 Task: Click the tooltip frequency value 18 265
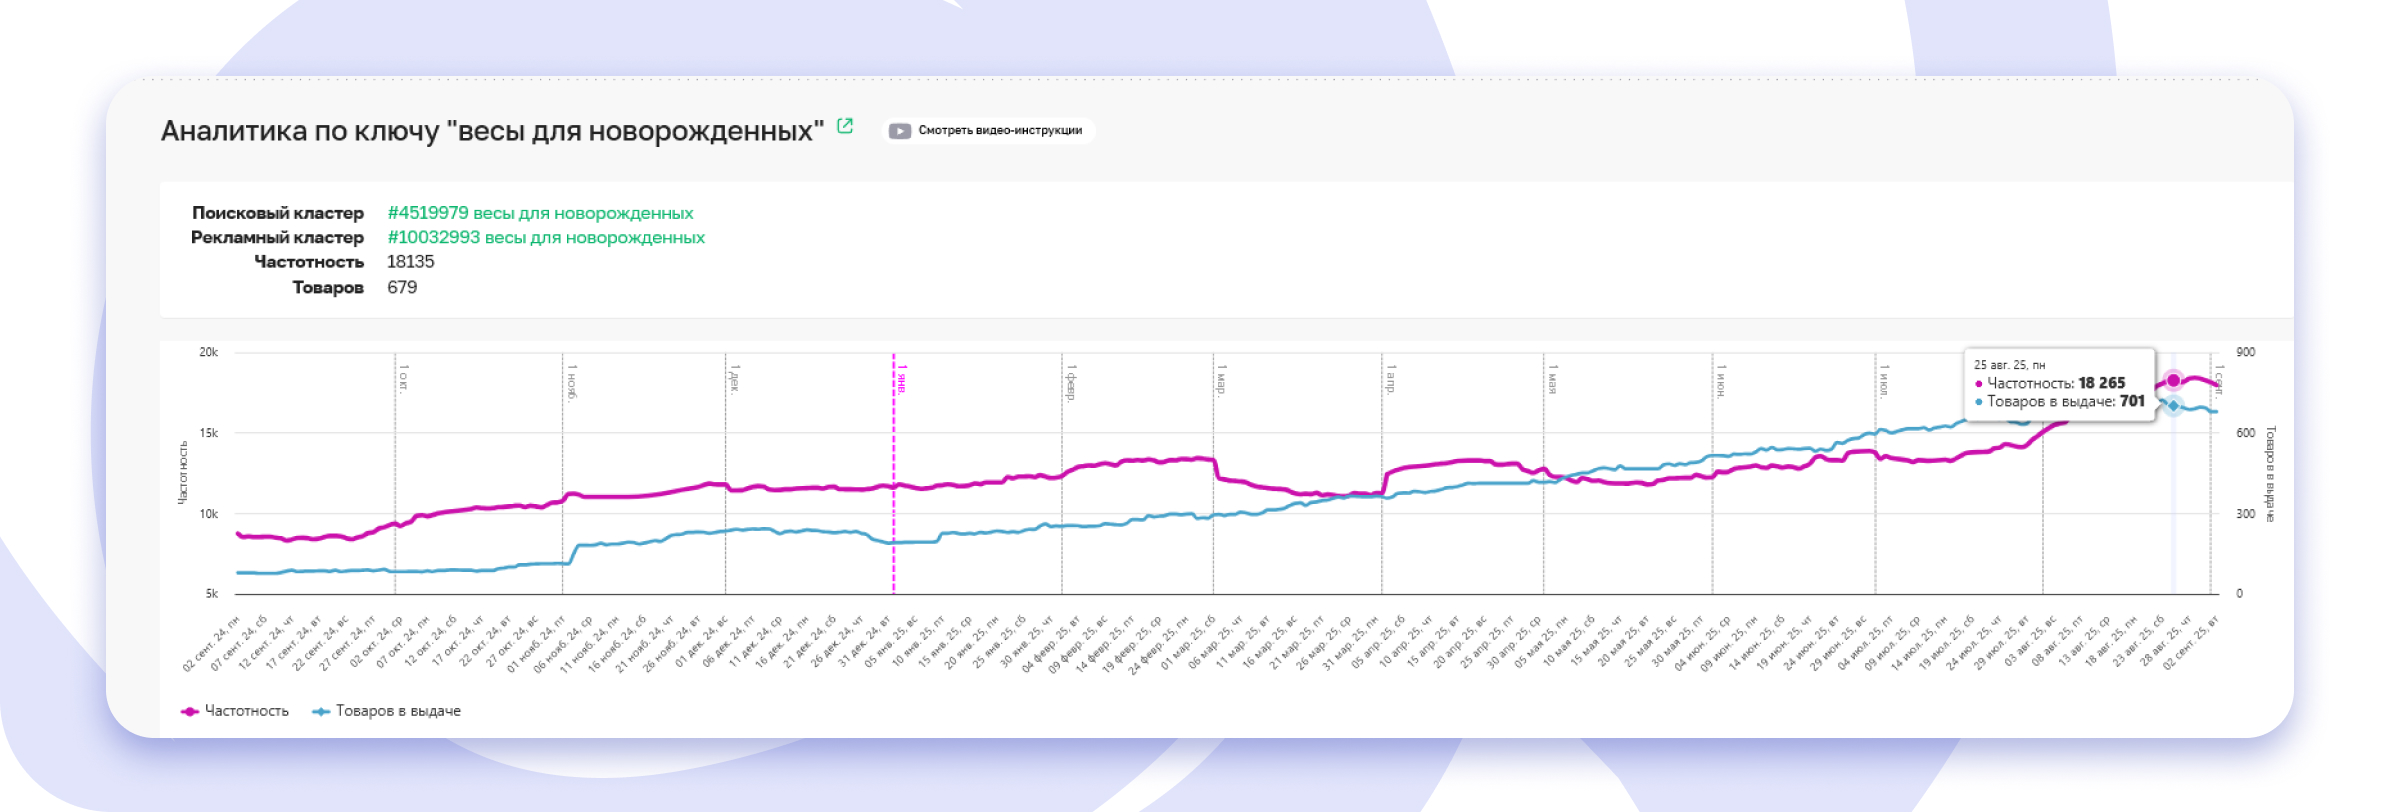tap(2101, 383)
